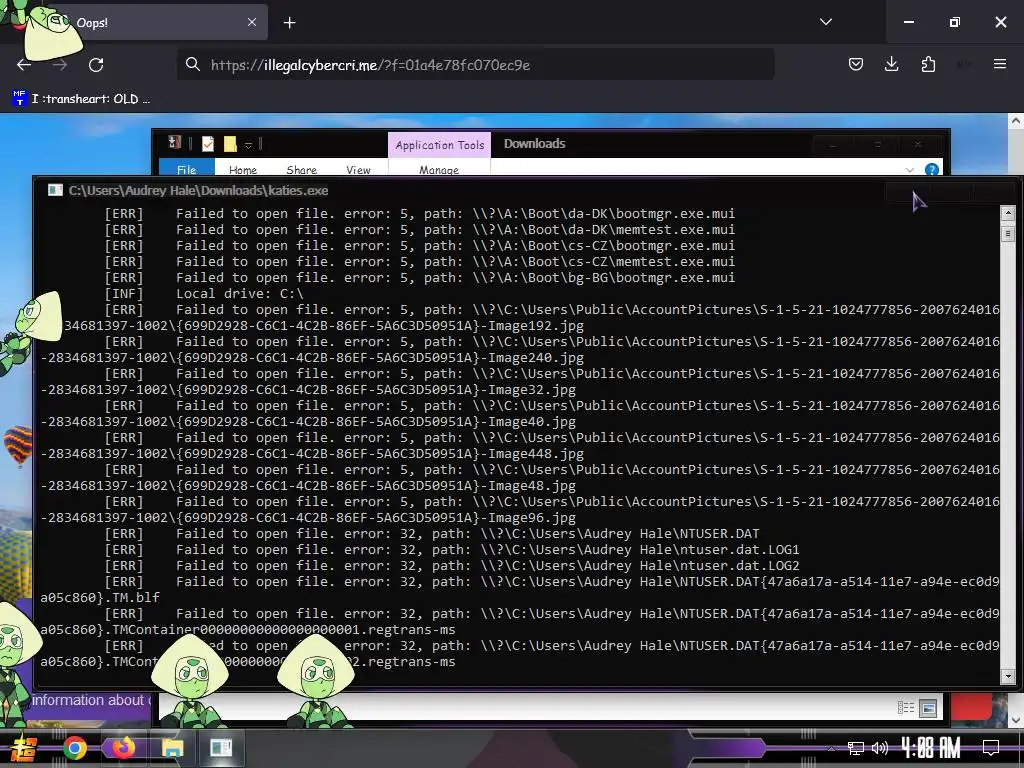Image resolution: width=1024 pixels, height=768 pixels.
Task: Click the Explorer window system icon
Action: pos(174,142)
